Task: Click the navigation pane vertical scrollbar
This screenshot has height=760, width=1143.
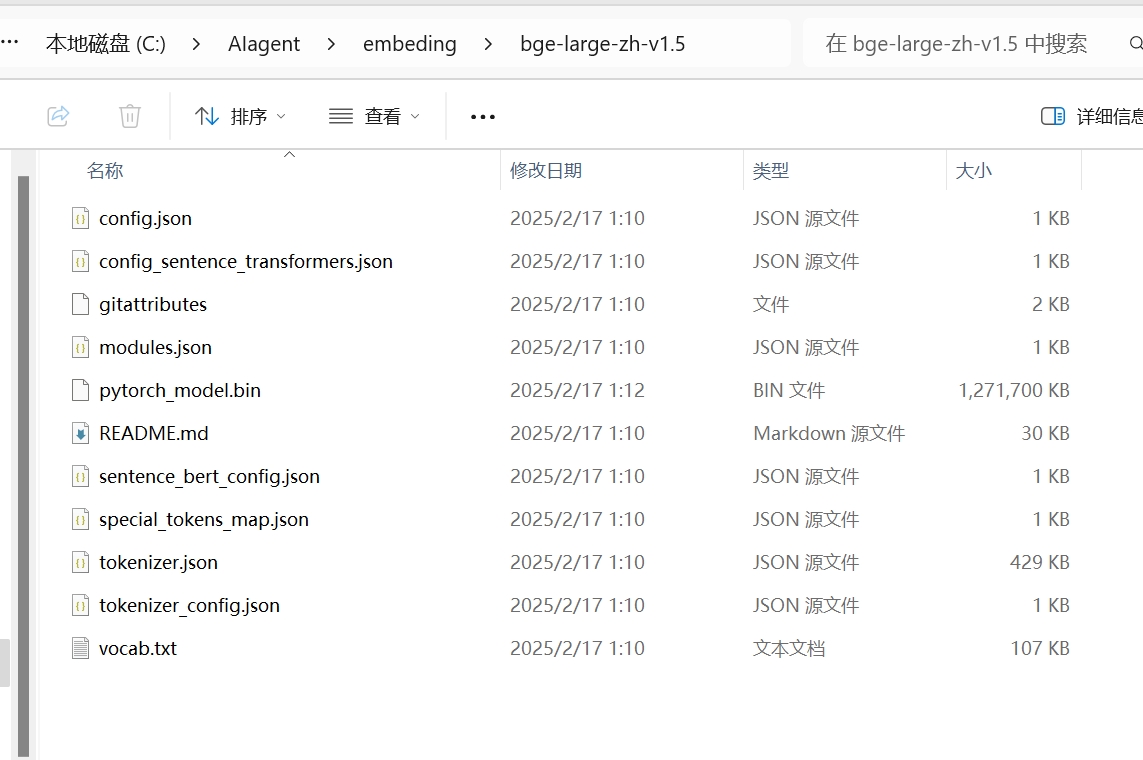Action: coord(23,466)
